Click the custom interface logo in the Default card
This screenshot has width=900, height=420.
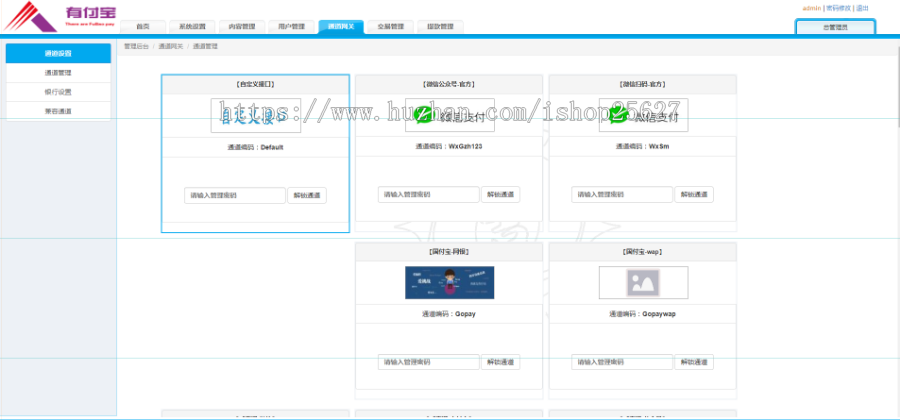point(255,115)
